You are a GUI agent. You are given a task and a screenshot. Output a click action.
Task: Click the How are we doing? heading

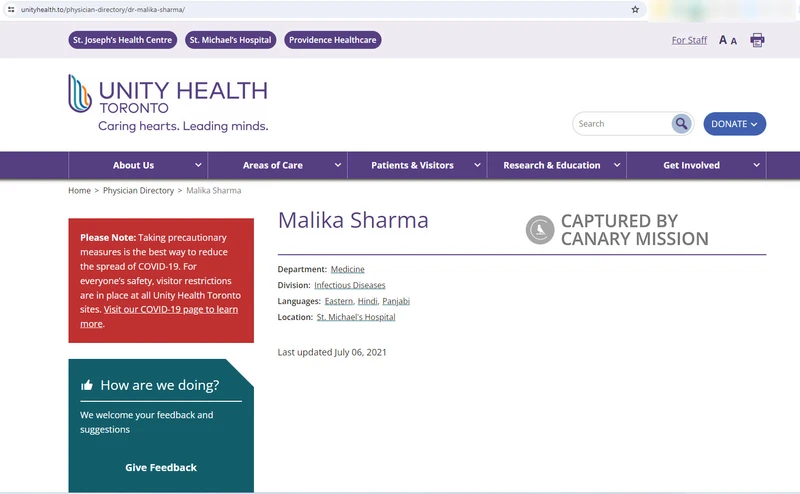[x=160, y=385]
